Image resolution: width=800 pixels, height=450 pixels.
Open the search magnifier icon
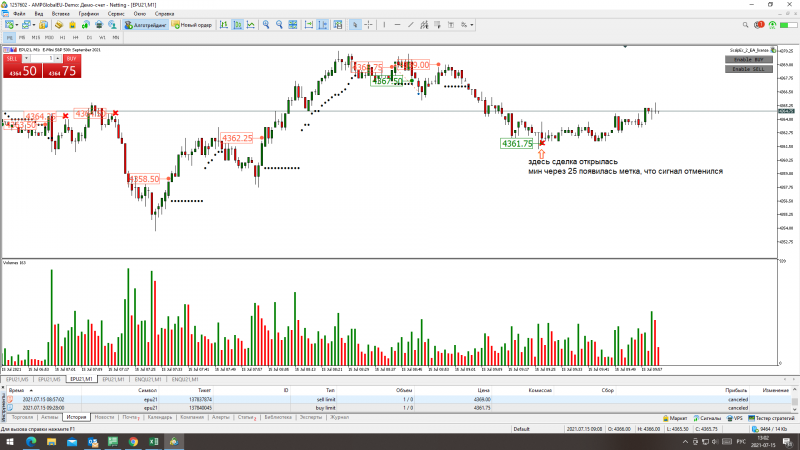click(745, 24)
